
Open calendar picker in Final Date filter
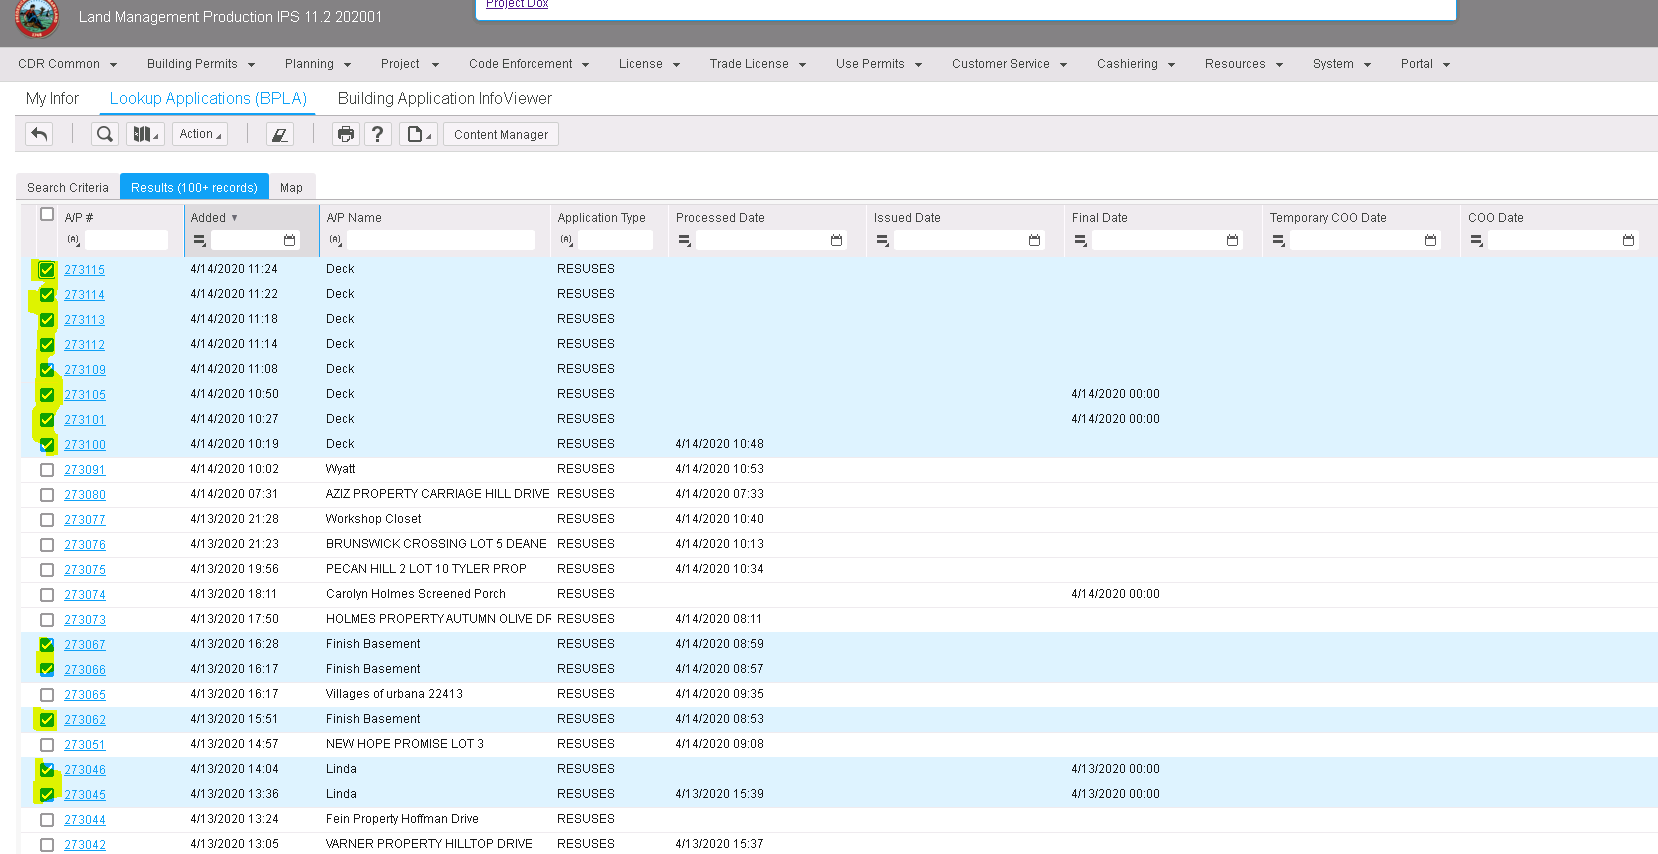coord(1233,240)
